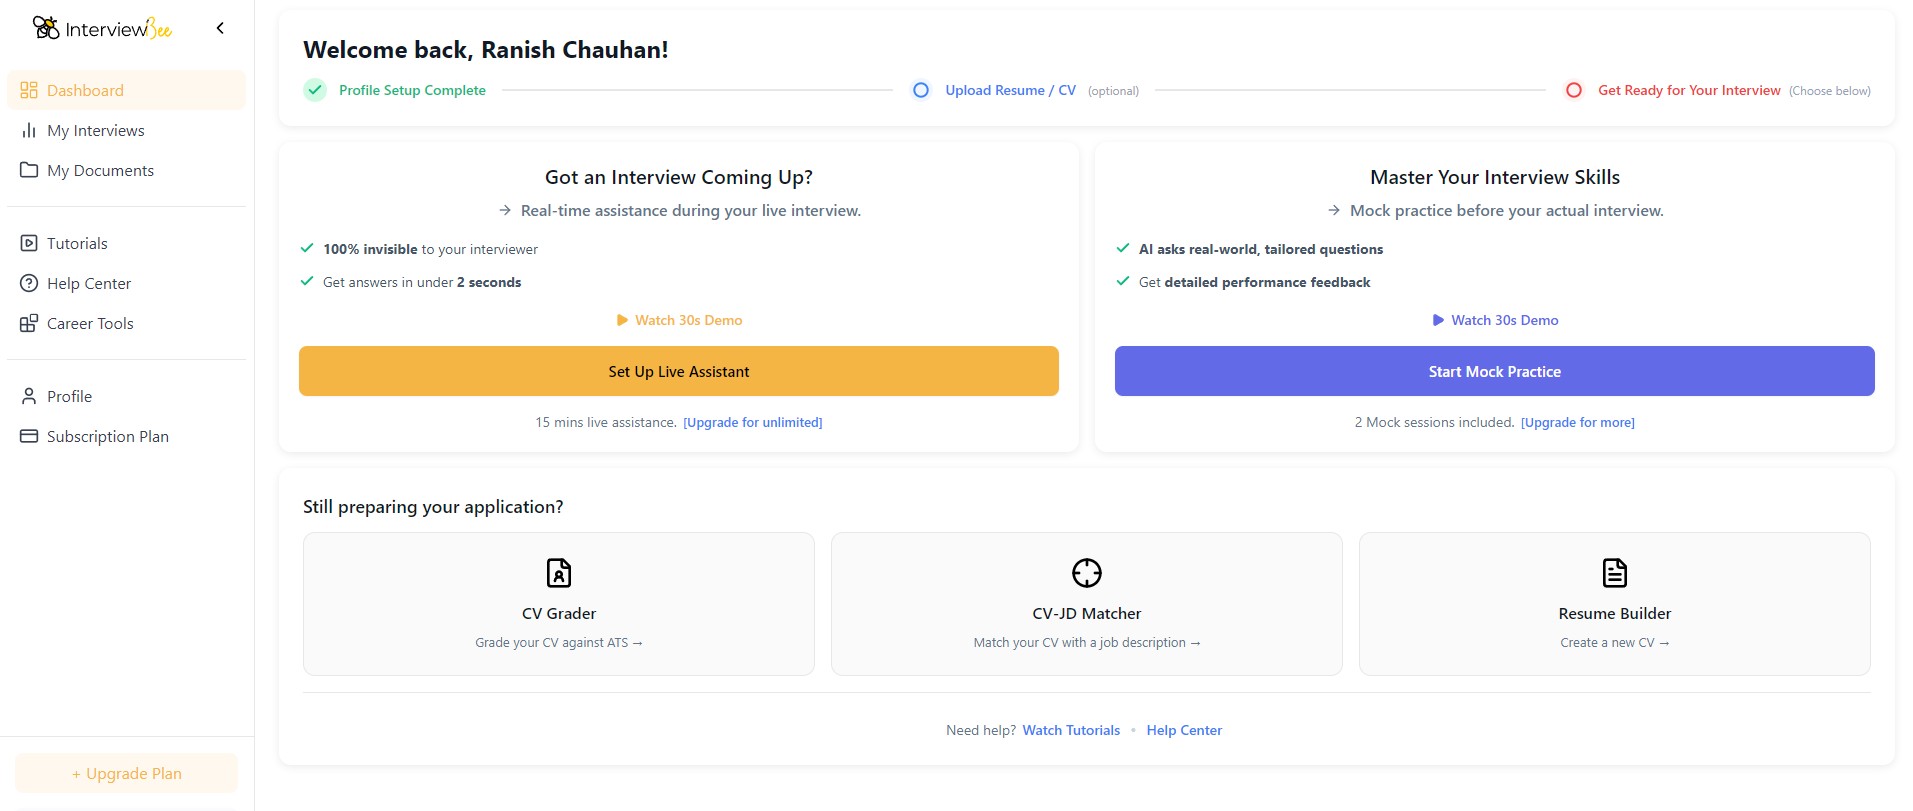Play the orange Watch 30s Demo

click(679, 320)
